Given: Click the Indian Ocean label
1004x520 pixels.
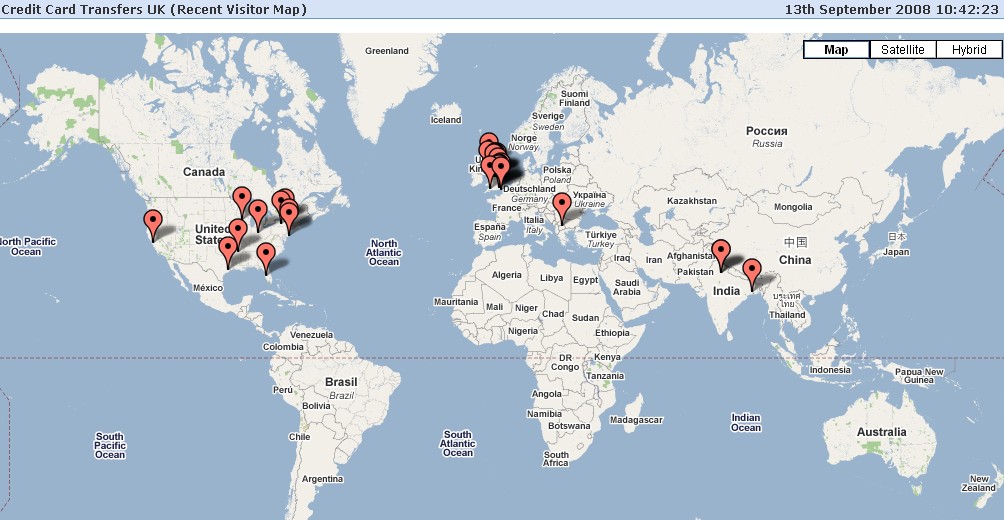Looking at the screenshot, I should pyautogui.click(x=745, y=423).
